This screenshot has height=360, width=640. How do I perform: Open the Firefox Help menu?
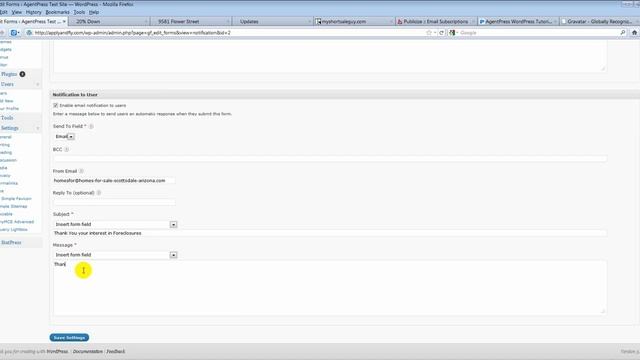coord(94,12)
